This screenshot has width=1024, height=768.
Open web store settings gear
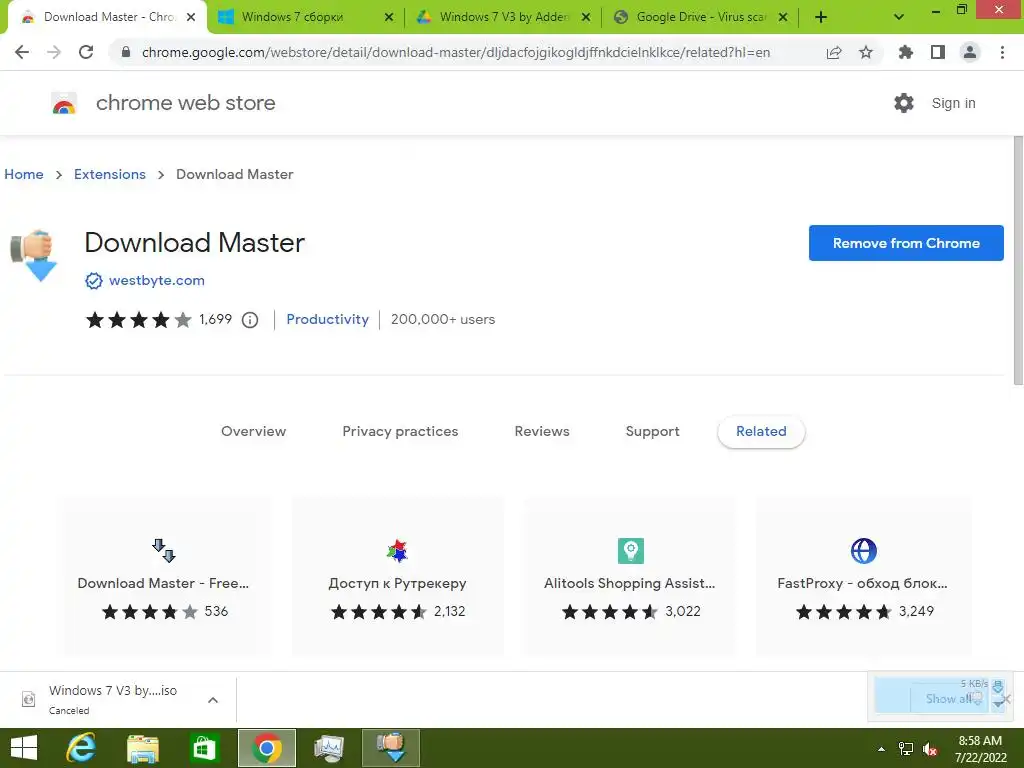(x=904, y=103)
